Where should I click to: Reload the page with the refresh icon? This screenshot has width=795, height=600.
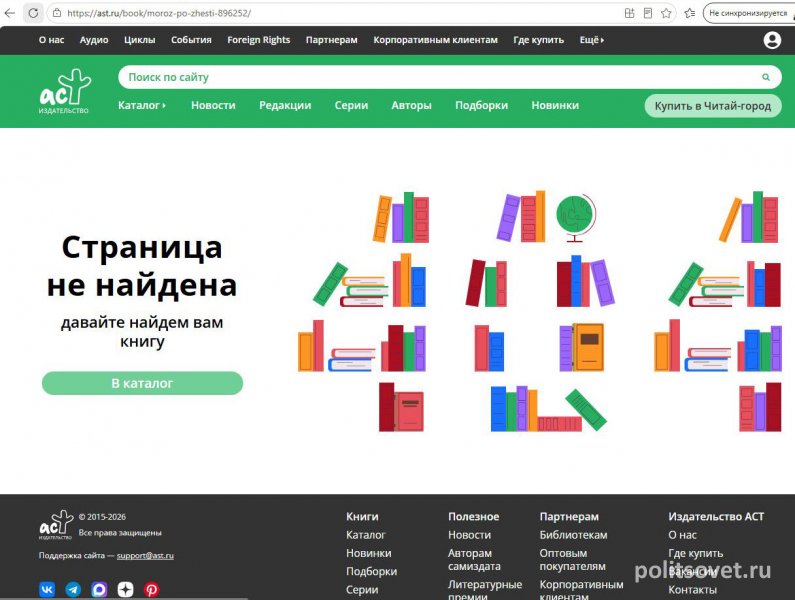[33, 13]
